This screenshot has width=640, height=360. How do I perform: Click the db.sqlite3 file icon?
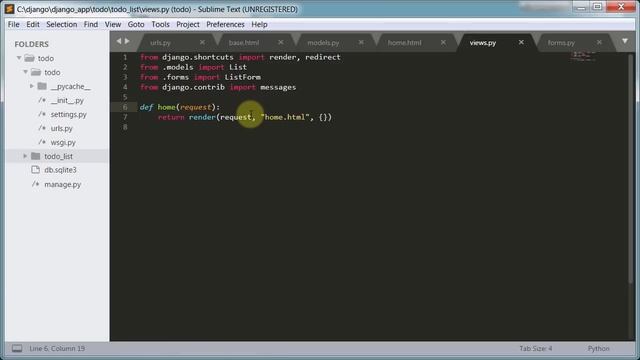tap(36, 170)
